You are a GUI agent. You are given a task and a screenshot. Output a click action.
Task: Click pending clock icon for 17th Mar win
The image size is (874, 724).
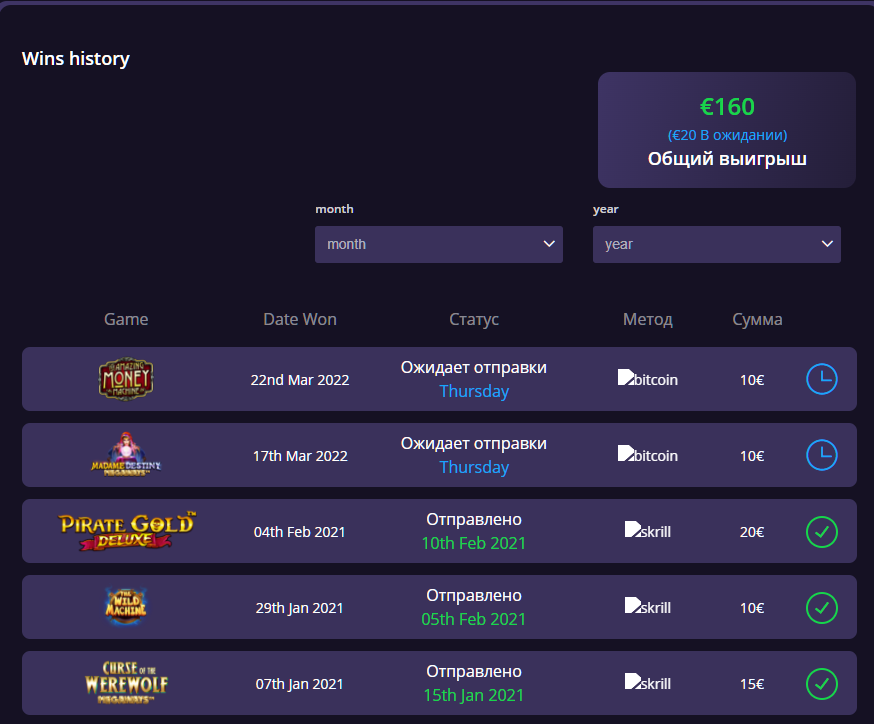[821, 456]
